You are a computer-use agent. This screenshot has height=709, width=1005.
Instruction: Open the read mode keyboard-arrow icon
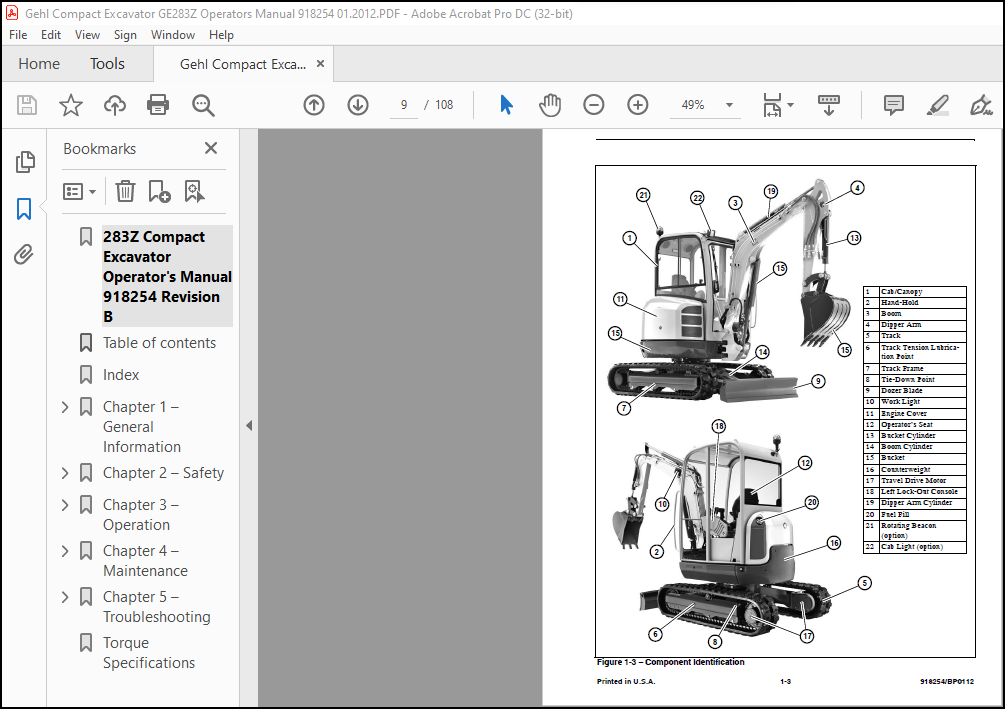click(829, 105)
